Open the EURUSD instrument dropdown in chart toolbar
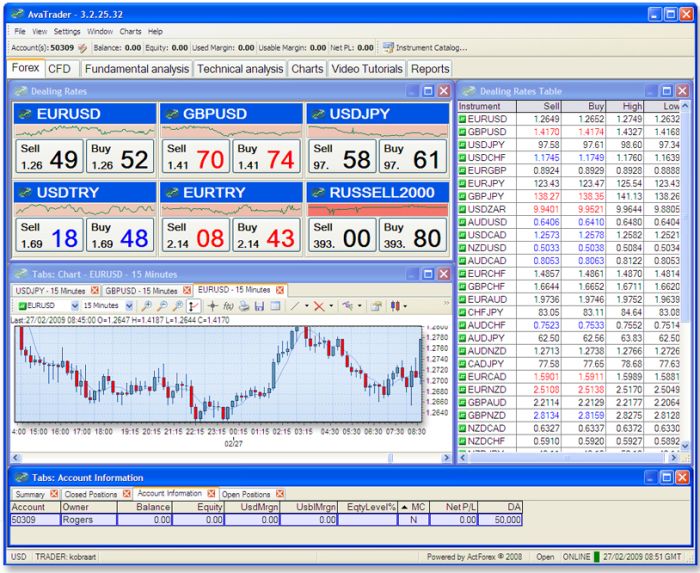Screen dimensions: 700x573 coord(75,306)
